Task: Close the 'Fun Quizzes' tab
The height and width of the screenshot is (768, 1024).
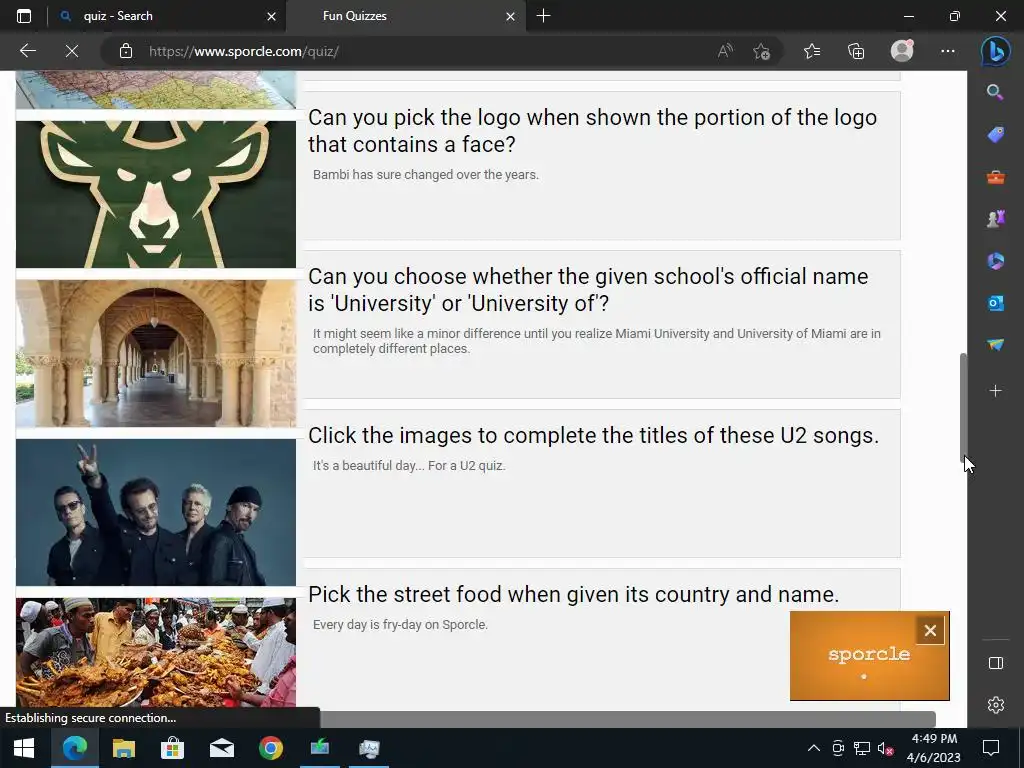Action: (x=511, y=16)
